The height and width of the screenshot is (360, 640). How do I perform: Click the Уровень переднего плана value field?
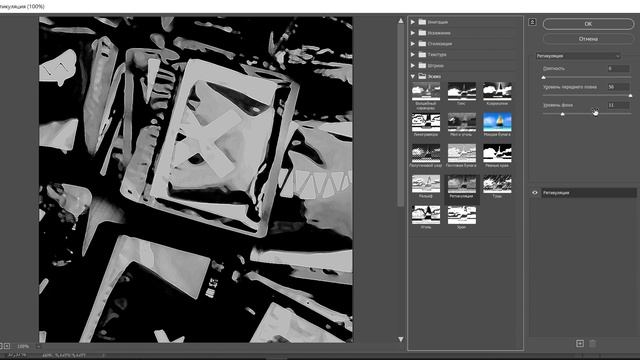pos(618,87)
